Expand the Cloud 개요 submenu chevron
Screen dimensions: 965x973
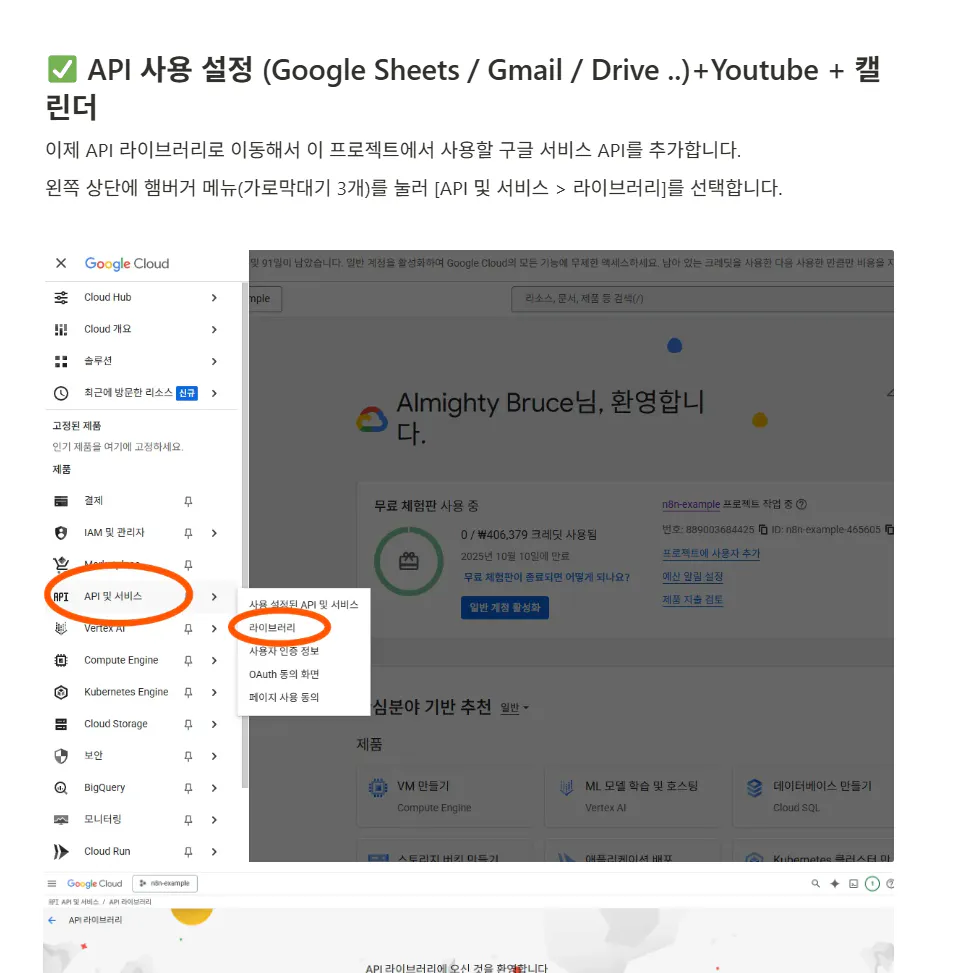(x=214, y=330)
